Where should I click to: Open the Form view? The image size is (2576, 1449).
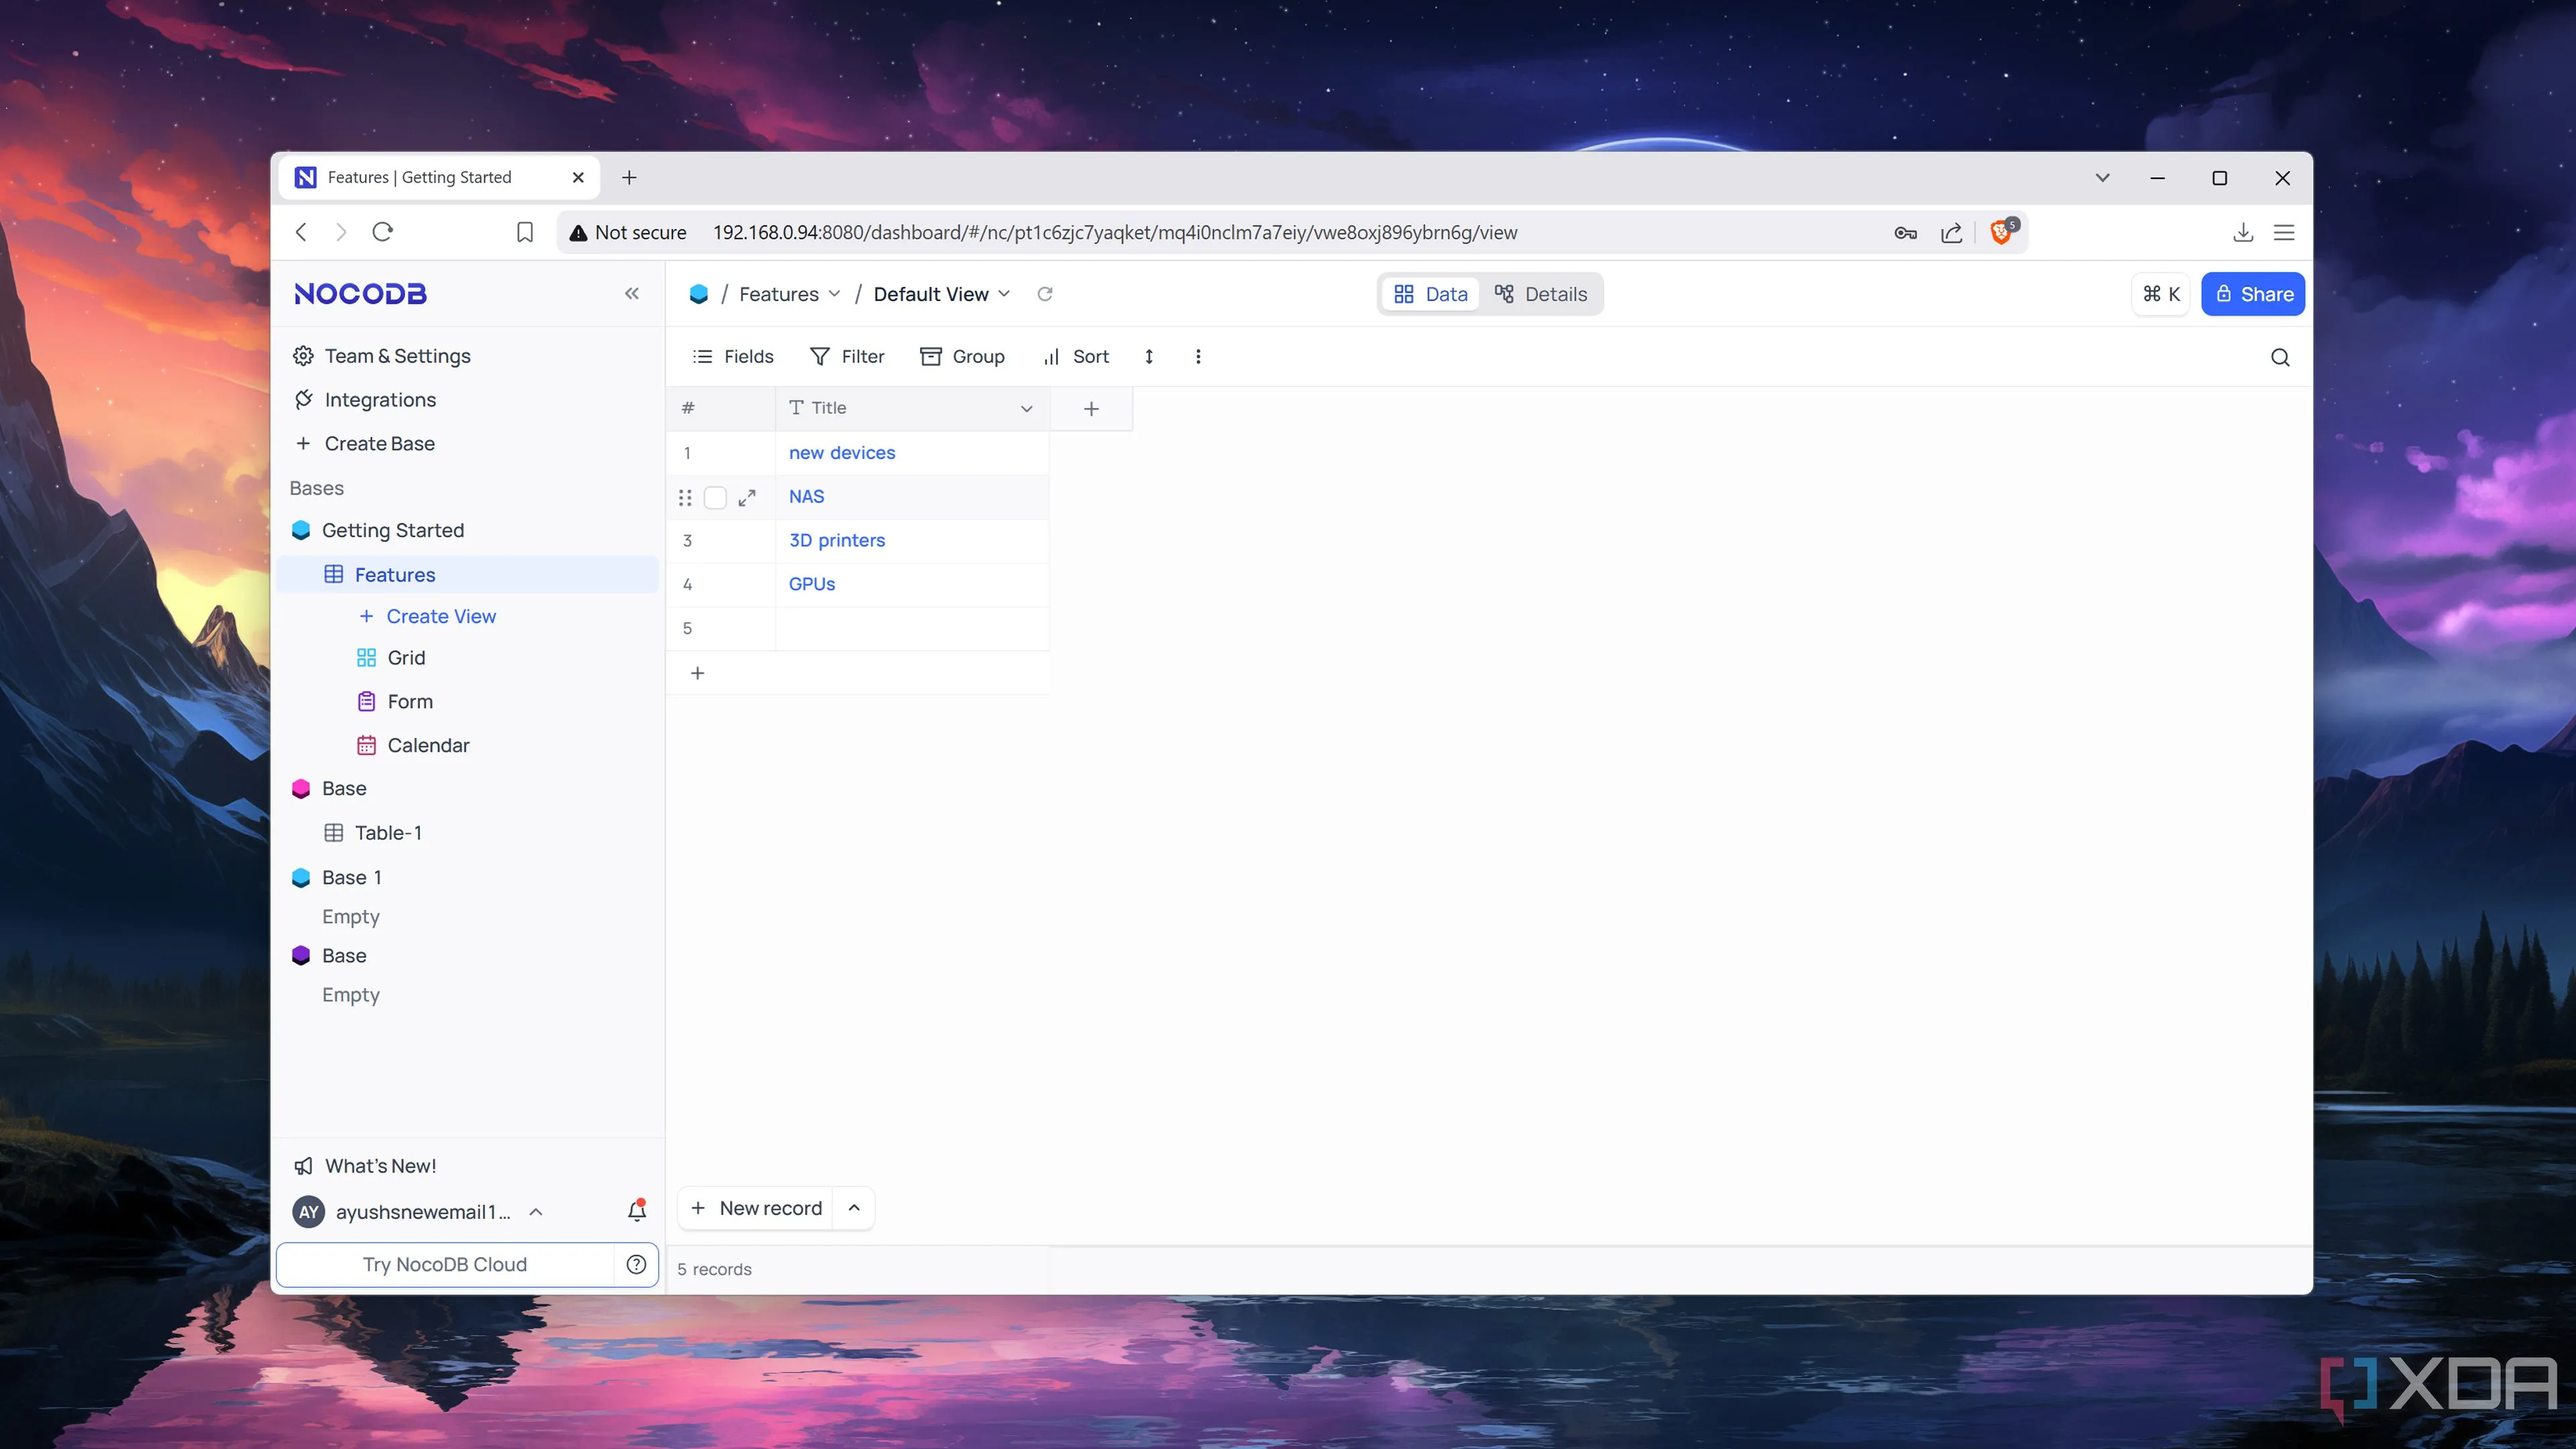coord(396,701)
